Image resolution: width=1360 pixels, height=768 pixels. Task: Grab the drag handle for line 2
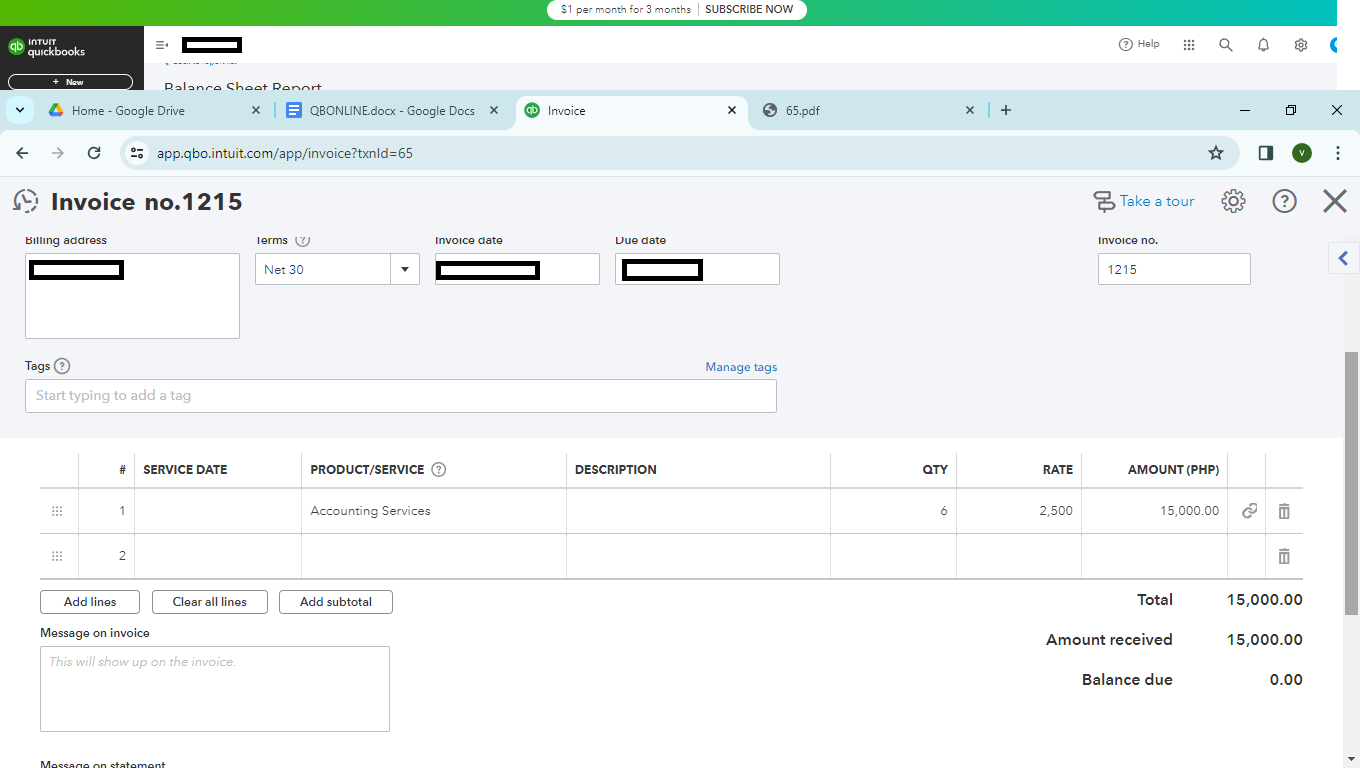click(57, 556)
